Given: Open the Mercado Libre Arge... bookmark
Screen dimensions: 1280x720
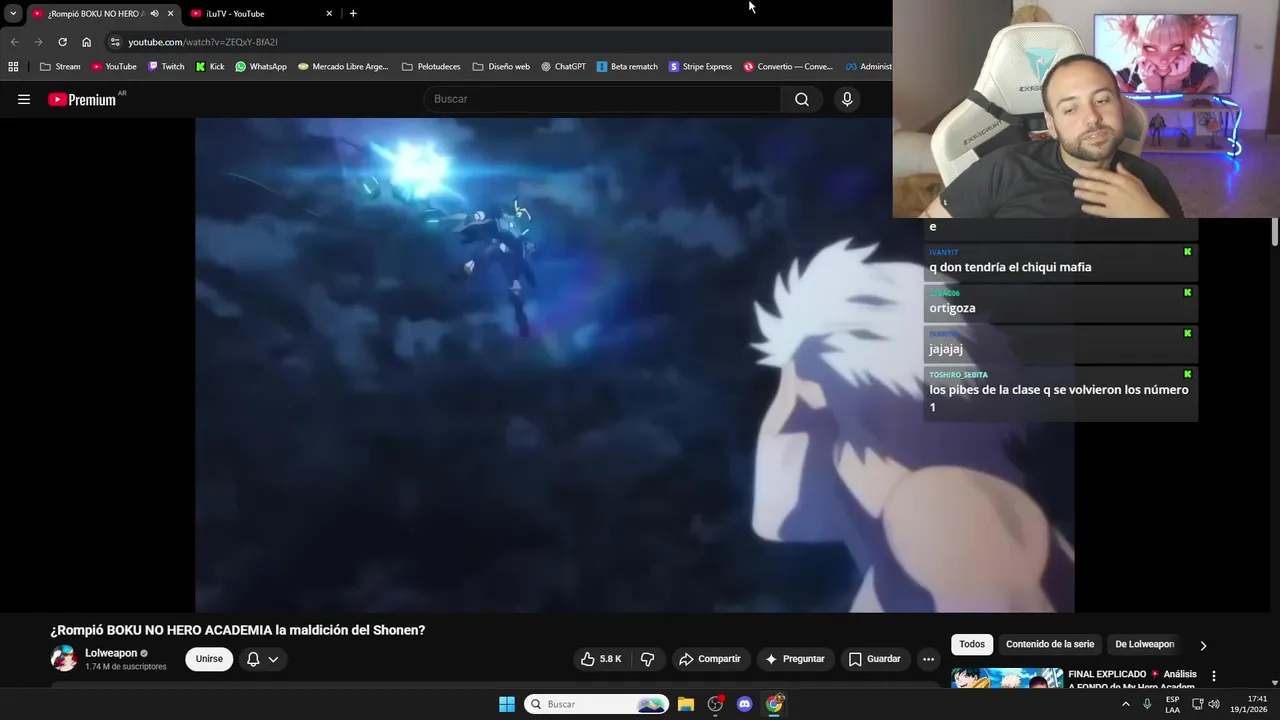Looking at the screenshot, I should pyautogui.click(x=343, y=67).
